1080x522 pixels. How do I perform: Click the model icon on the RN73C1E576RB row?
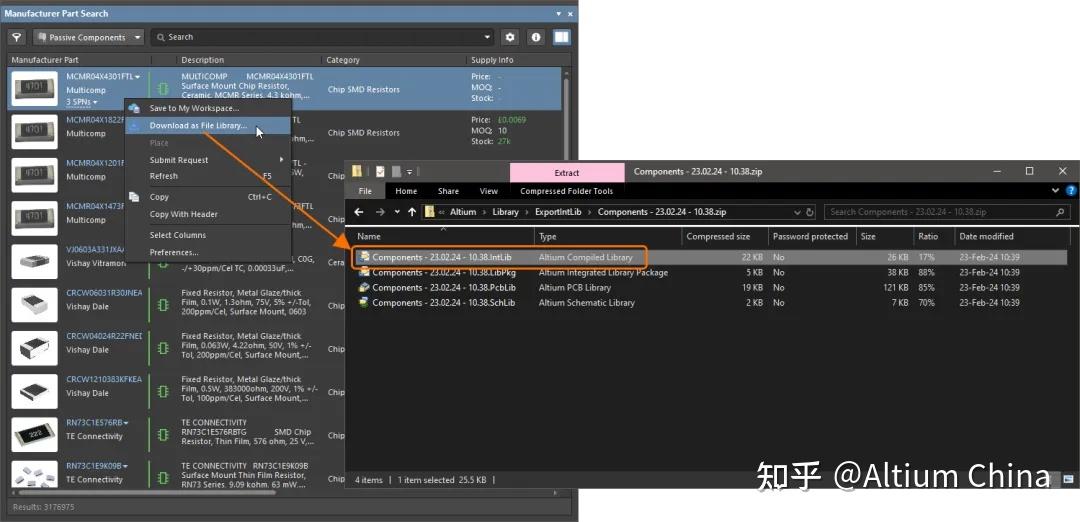click(163, 435)
